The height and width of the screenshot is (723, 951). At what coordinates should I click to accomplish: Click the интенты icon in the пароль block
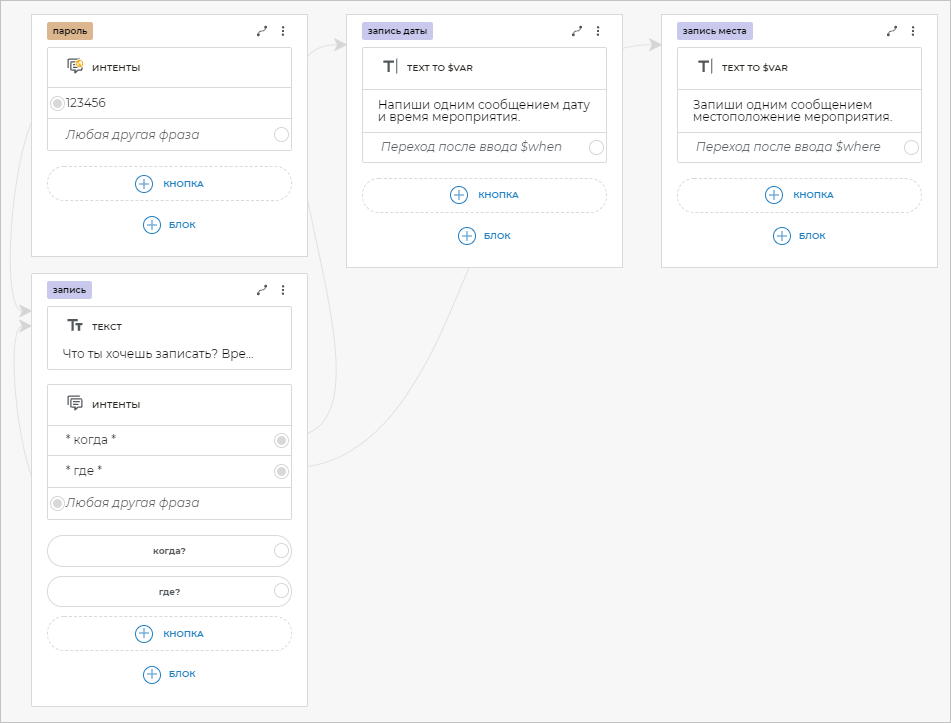(x=75, y=67)
